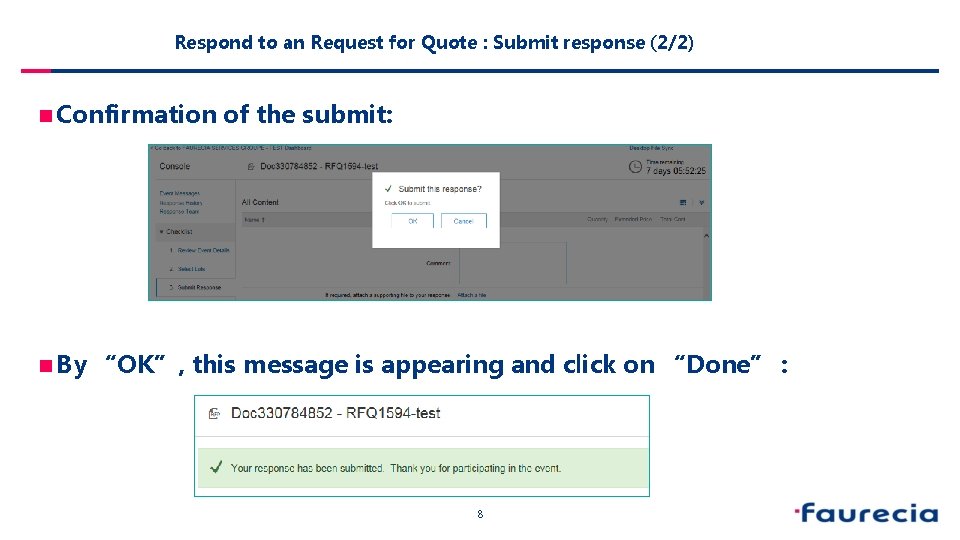Click the Total Cost column header
960x540 pixels.
(x=672, y=219)
